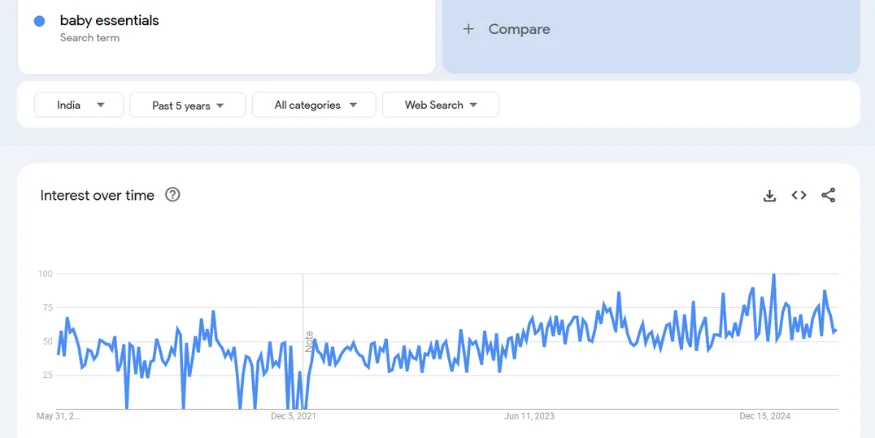Download the interest over time CSV
The height and width of the screenshot is (438, 875).
coord(769,196)
